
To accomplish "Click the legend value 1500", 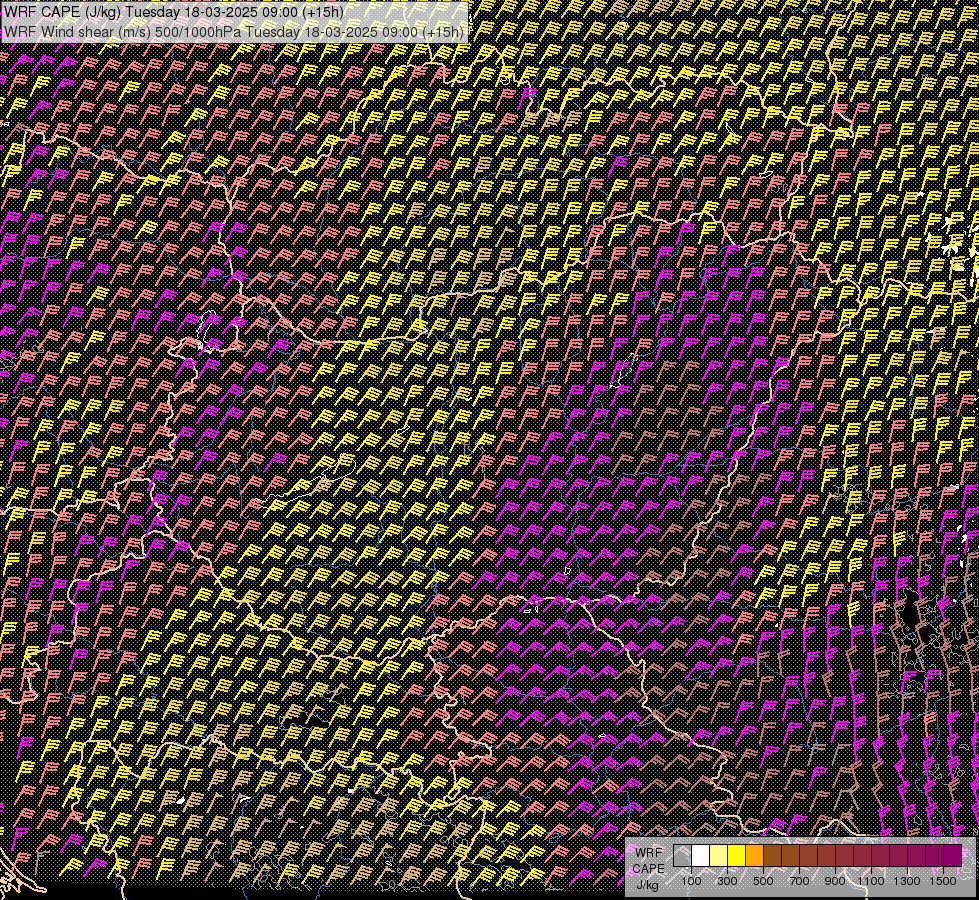I will click(x=943, y=881).
